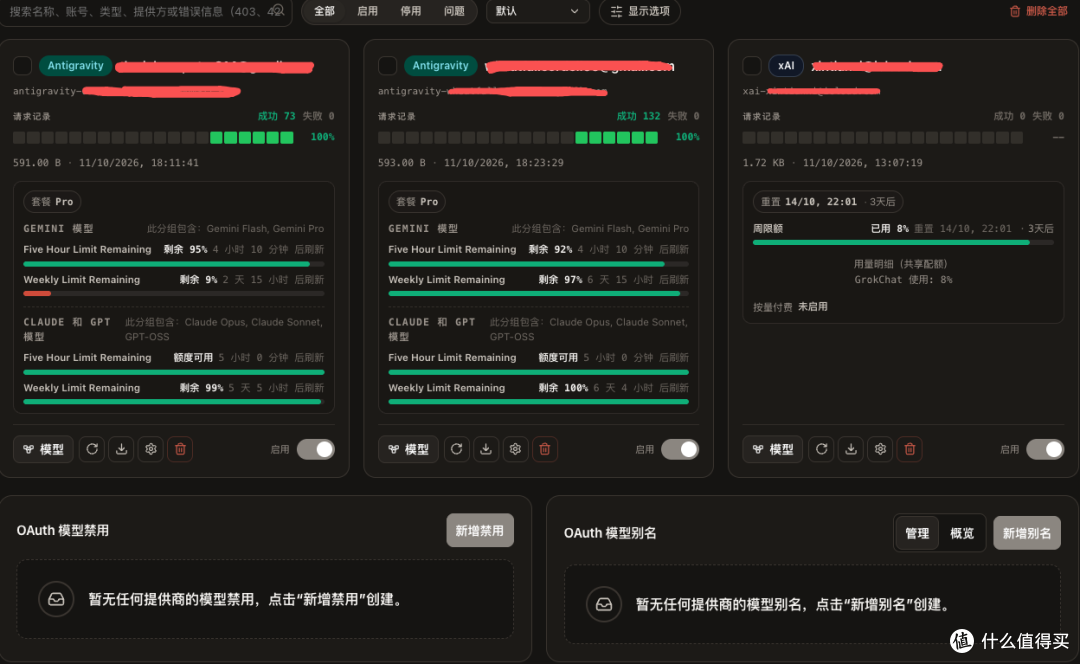Viewport: 1080px width, 664px height.
Task: Select the 概览 tab in OAuth 模型别名
Action: tap(962, 533)
